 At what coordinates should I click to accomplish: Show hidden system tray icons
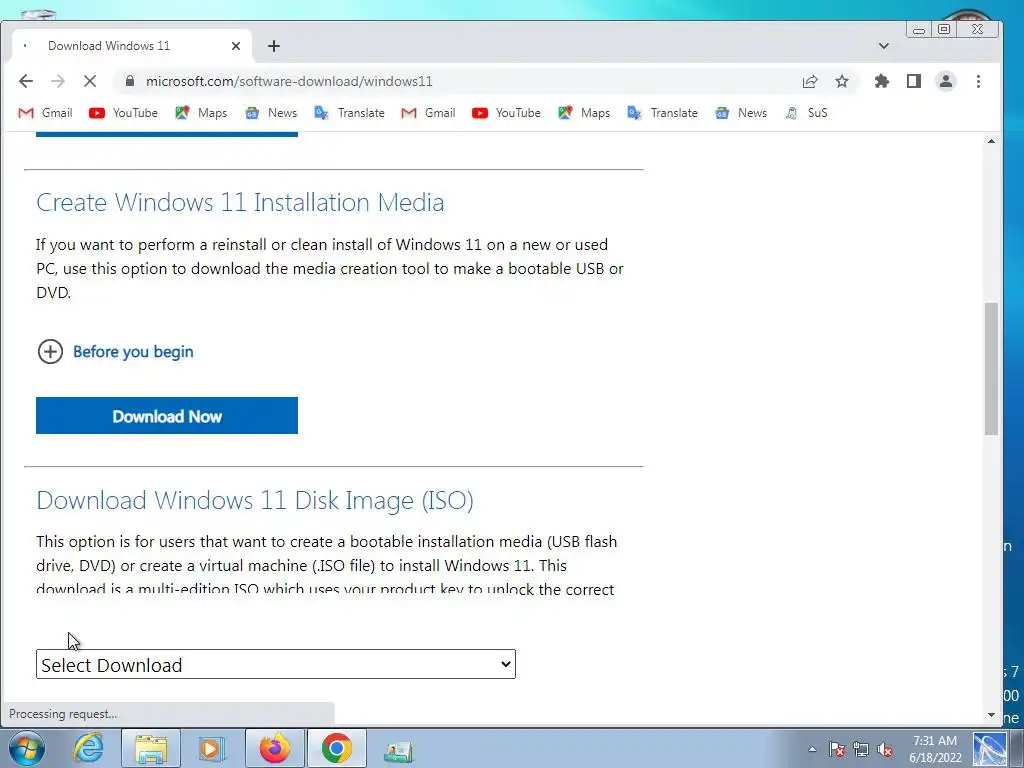point(812,749)
